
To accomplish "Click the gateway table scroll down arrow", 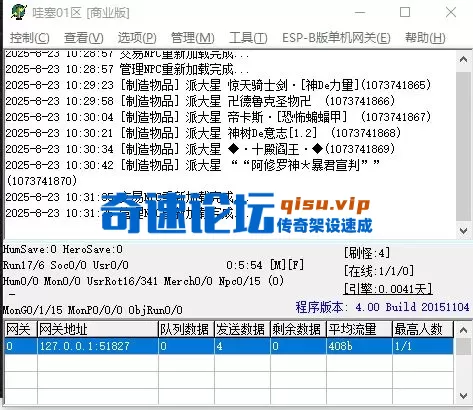I will 463,396.
